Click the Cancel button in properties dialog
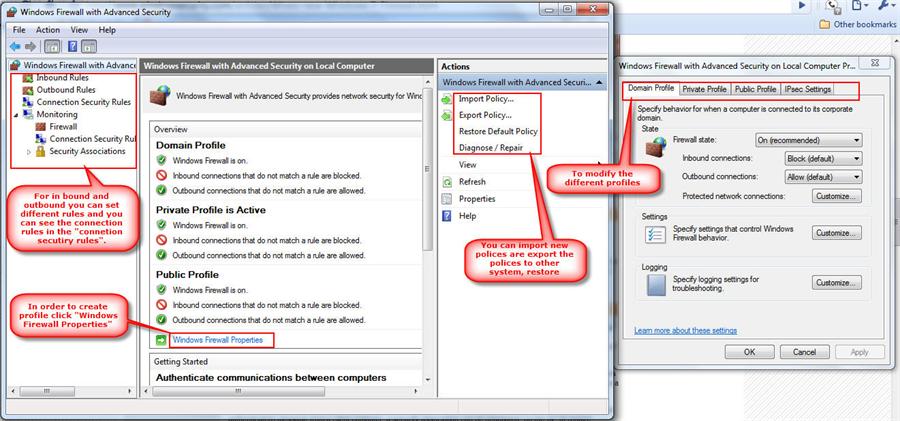Viewport: 900px width, 421px height. (x=804, y=352)
